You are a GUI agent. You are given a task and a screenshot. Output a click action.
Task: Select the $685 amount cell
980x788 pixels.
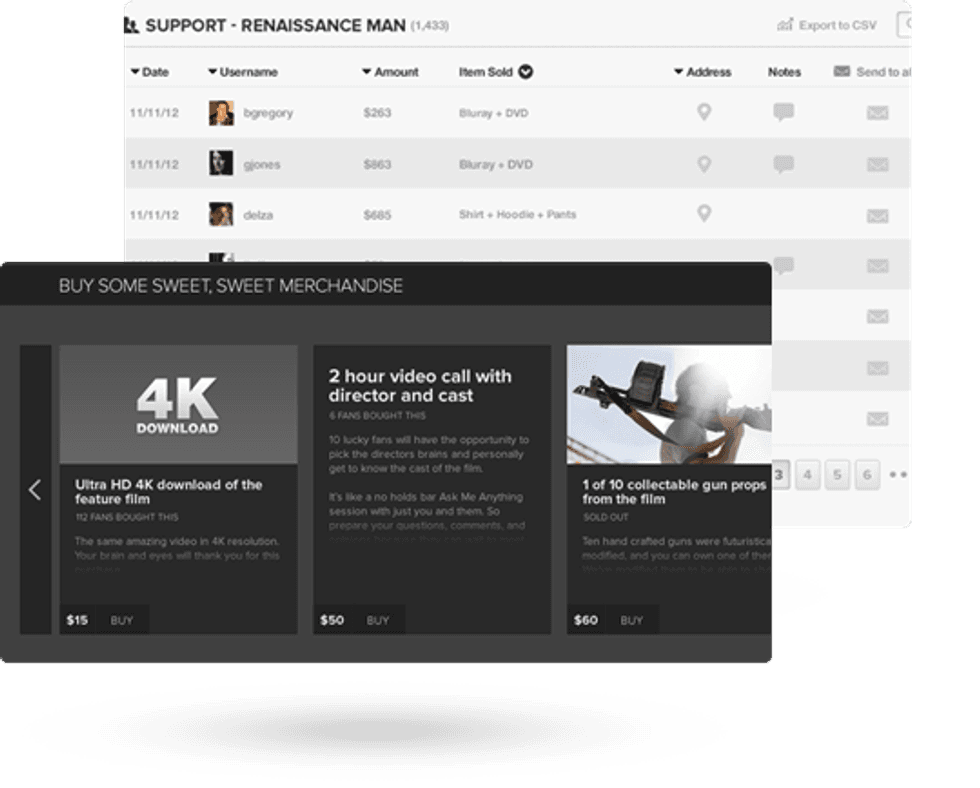click(378, 215)
